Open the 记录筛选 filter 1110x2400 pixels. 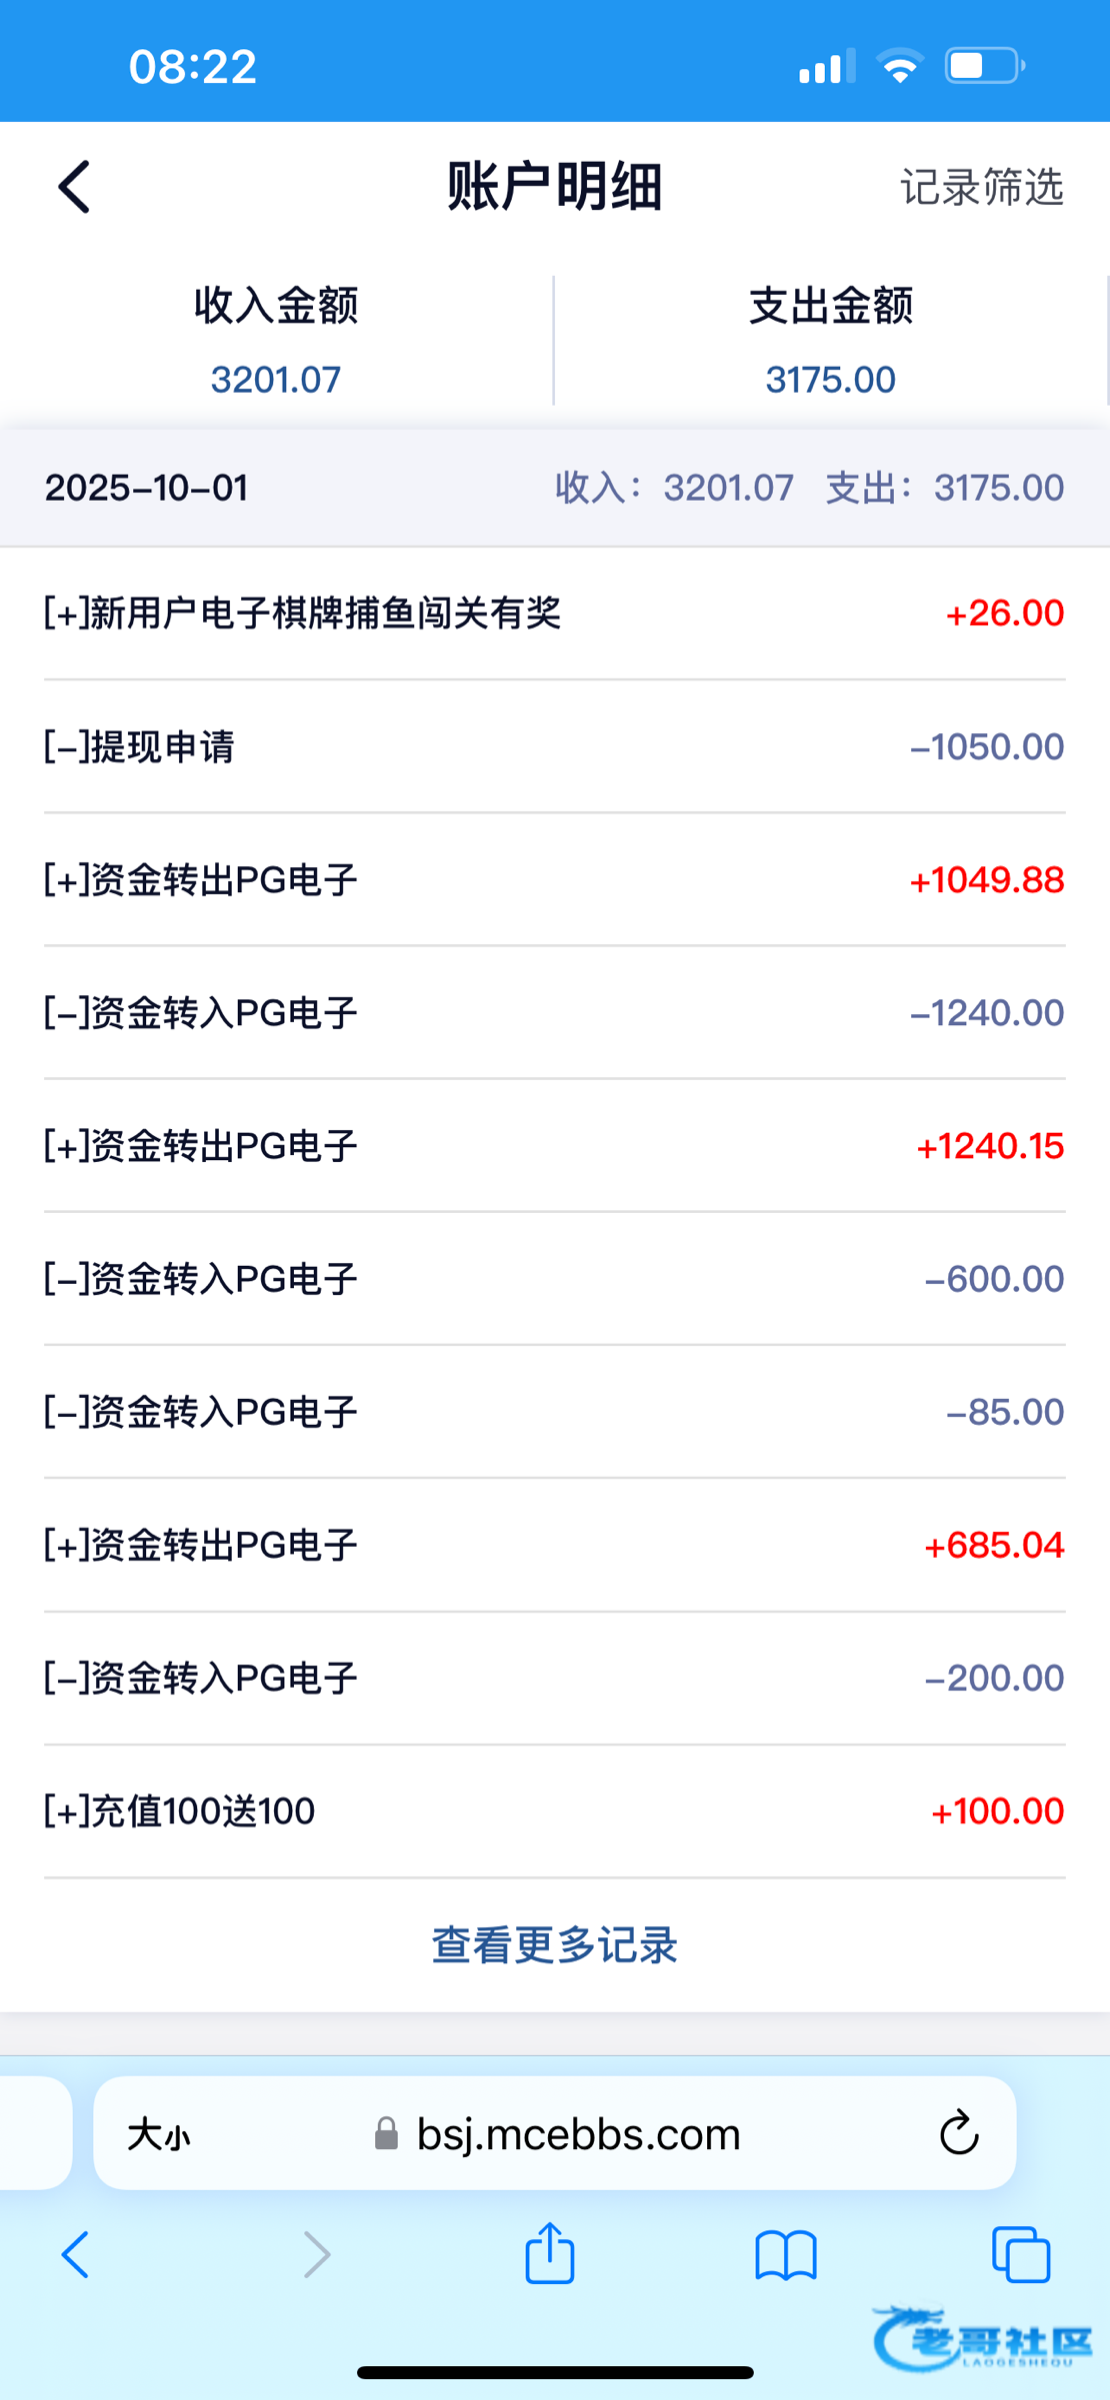point(981,187)
